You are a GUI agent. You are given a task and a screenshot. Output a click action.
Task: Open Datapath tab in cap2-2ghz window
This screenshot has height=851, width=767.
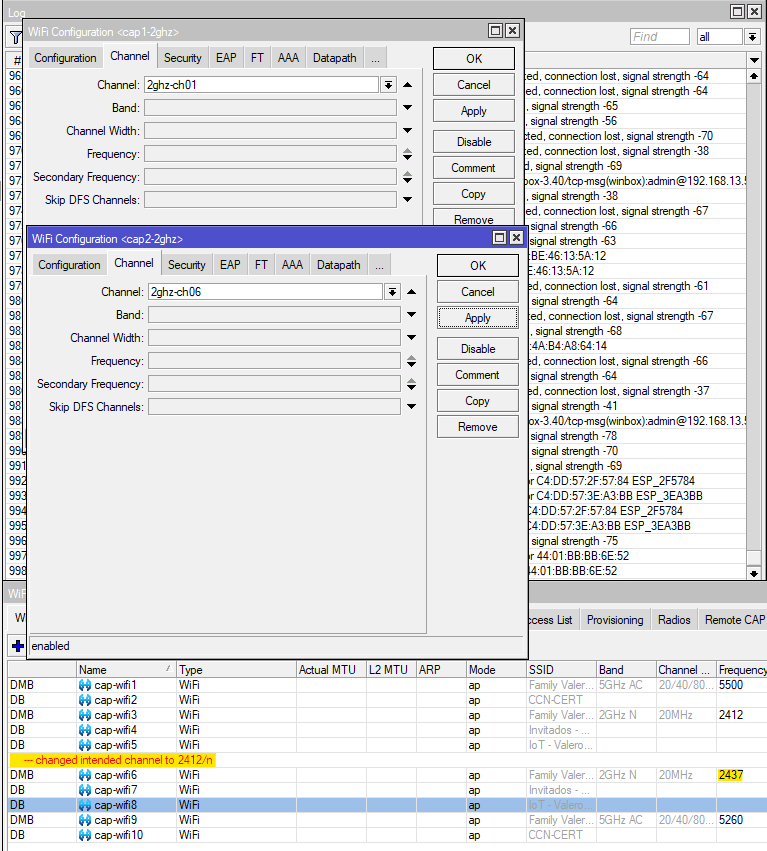339,265
